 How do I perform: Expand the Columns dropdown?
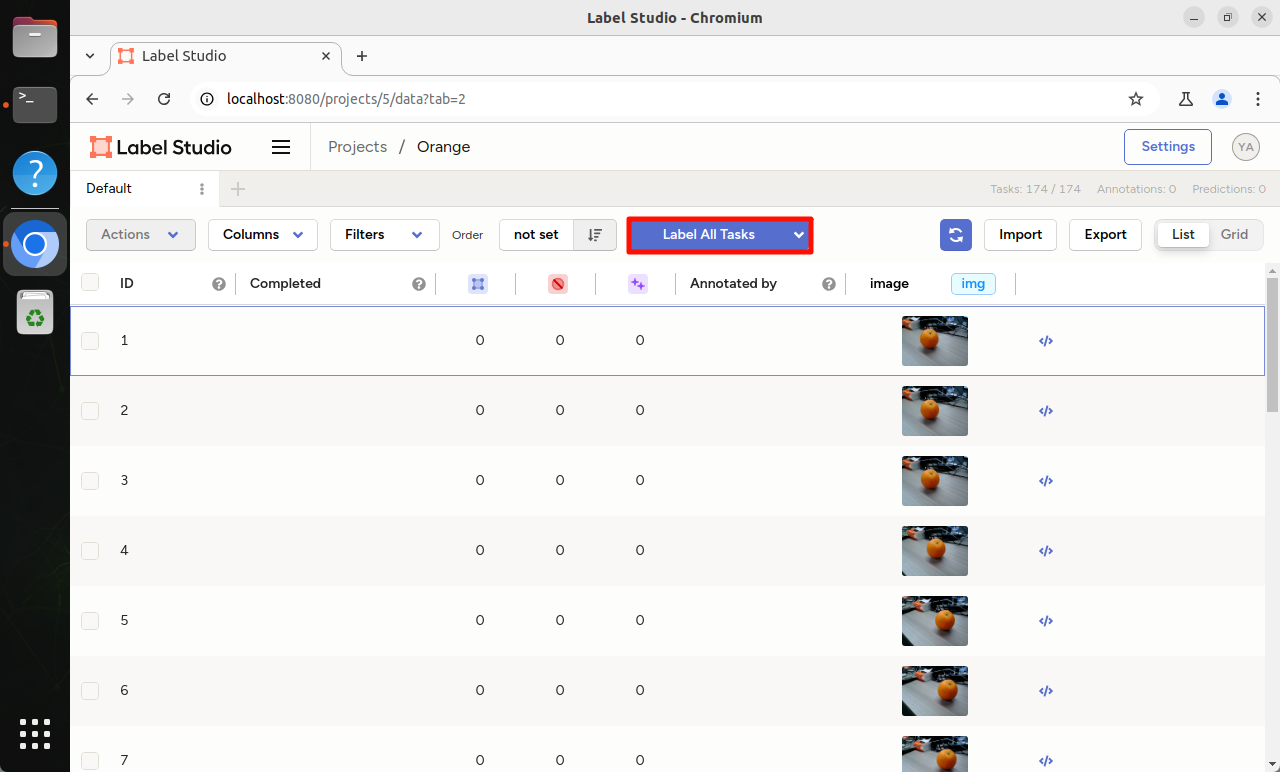[x=263, y=234]
